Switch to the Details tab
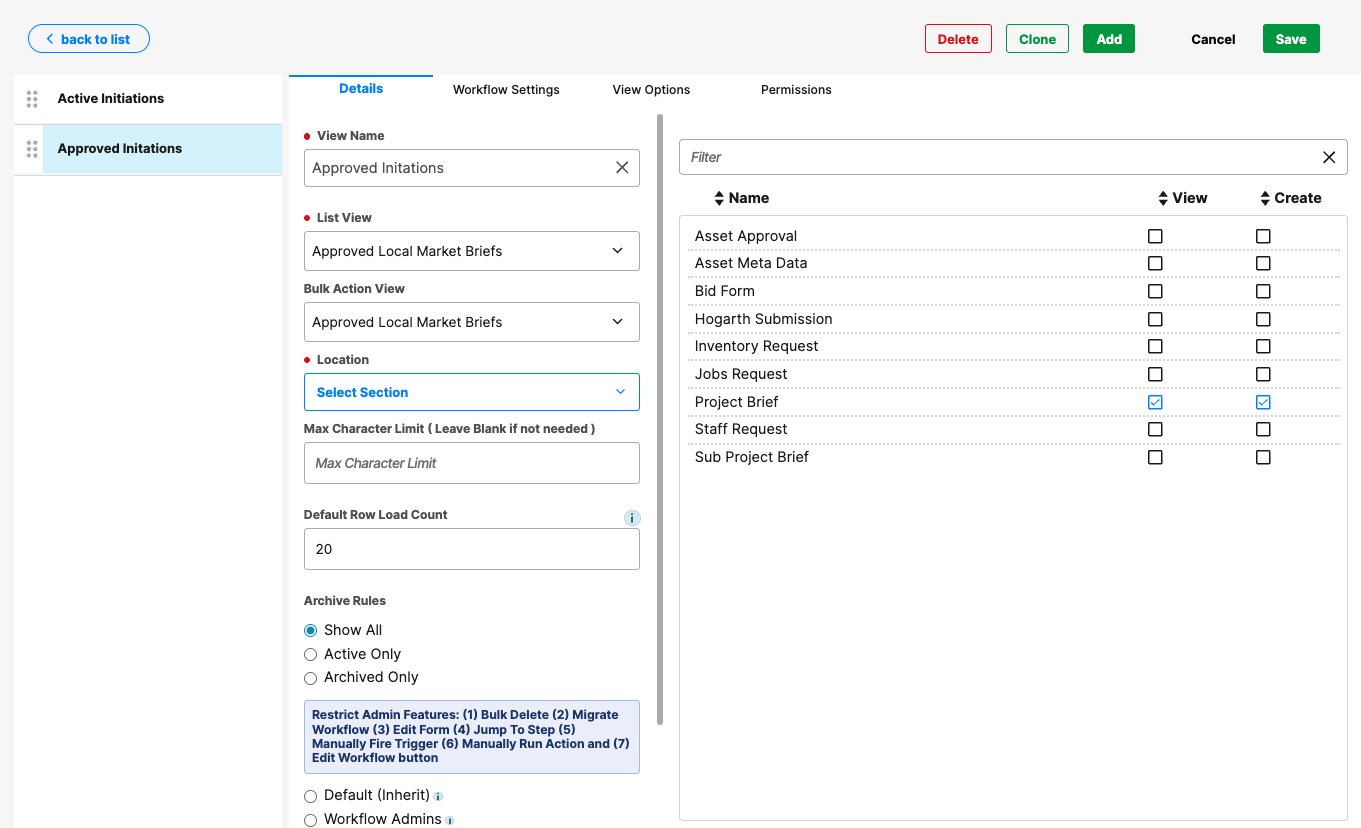The height and width of the screenshot is (828, 1361). [361, 89]
